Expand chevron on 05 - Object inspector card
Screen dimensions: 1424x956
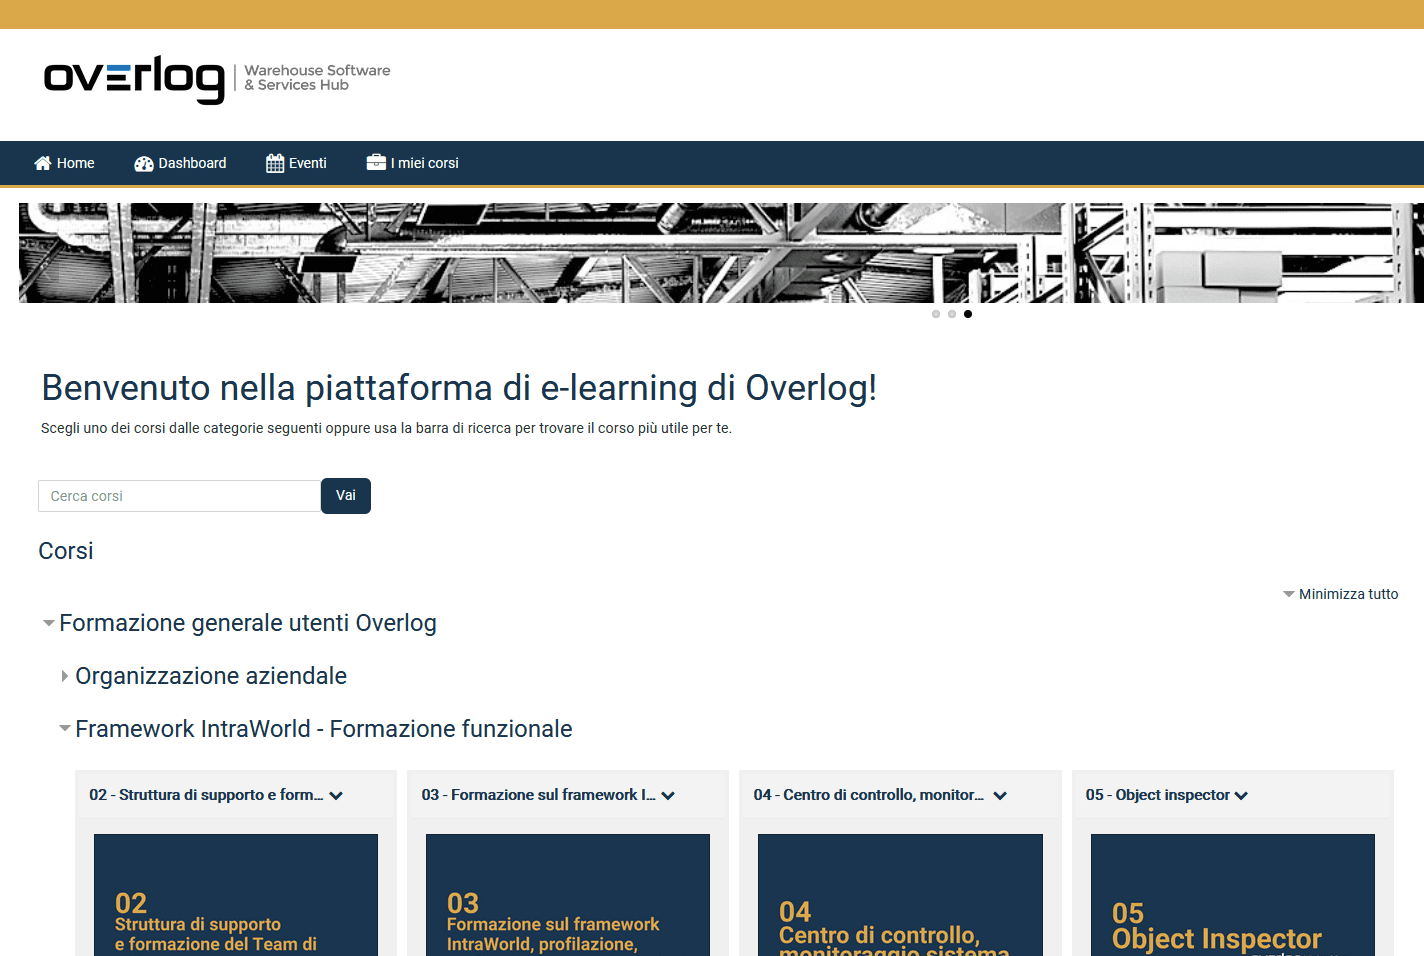1241,796
